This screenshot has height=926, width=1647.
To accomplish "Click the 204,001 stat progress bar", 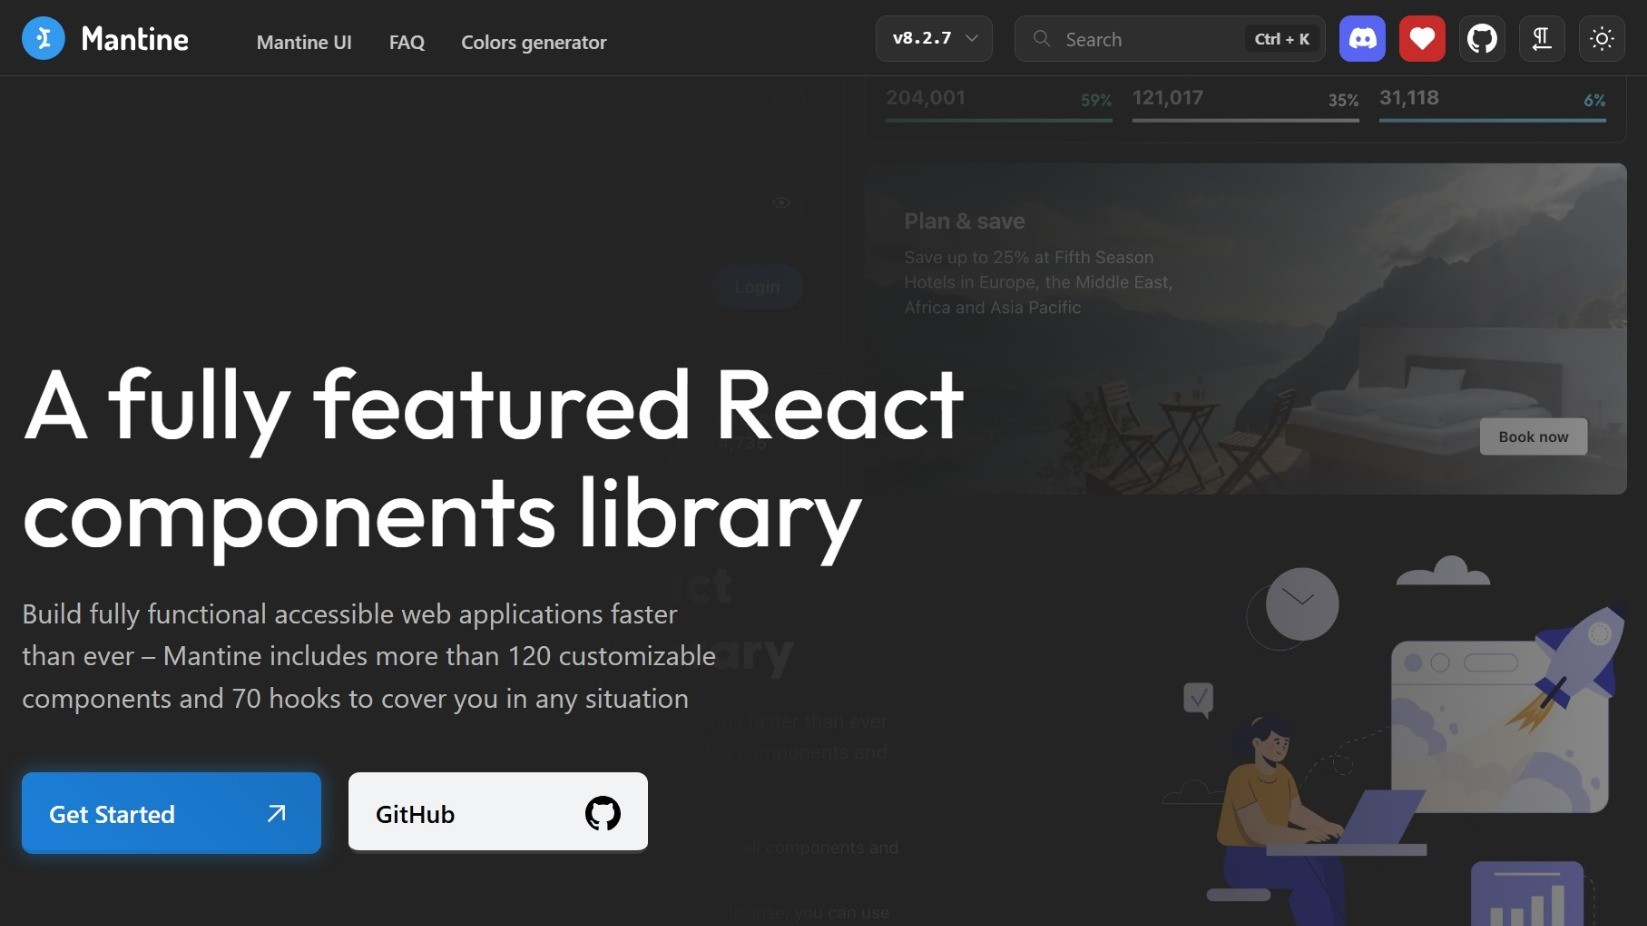I will 999,120.
